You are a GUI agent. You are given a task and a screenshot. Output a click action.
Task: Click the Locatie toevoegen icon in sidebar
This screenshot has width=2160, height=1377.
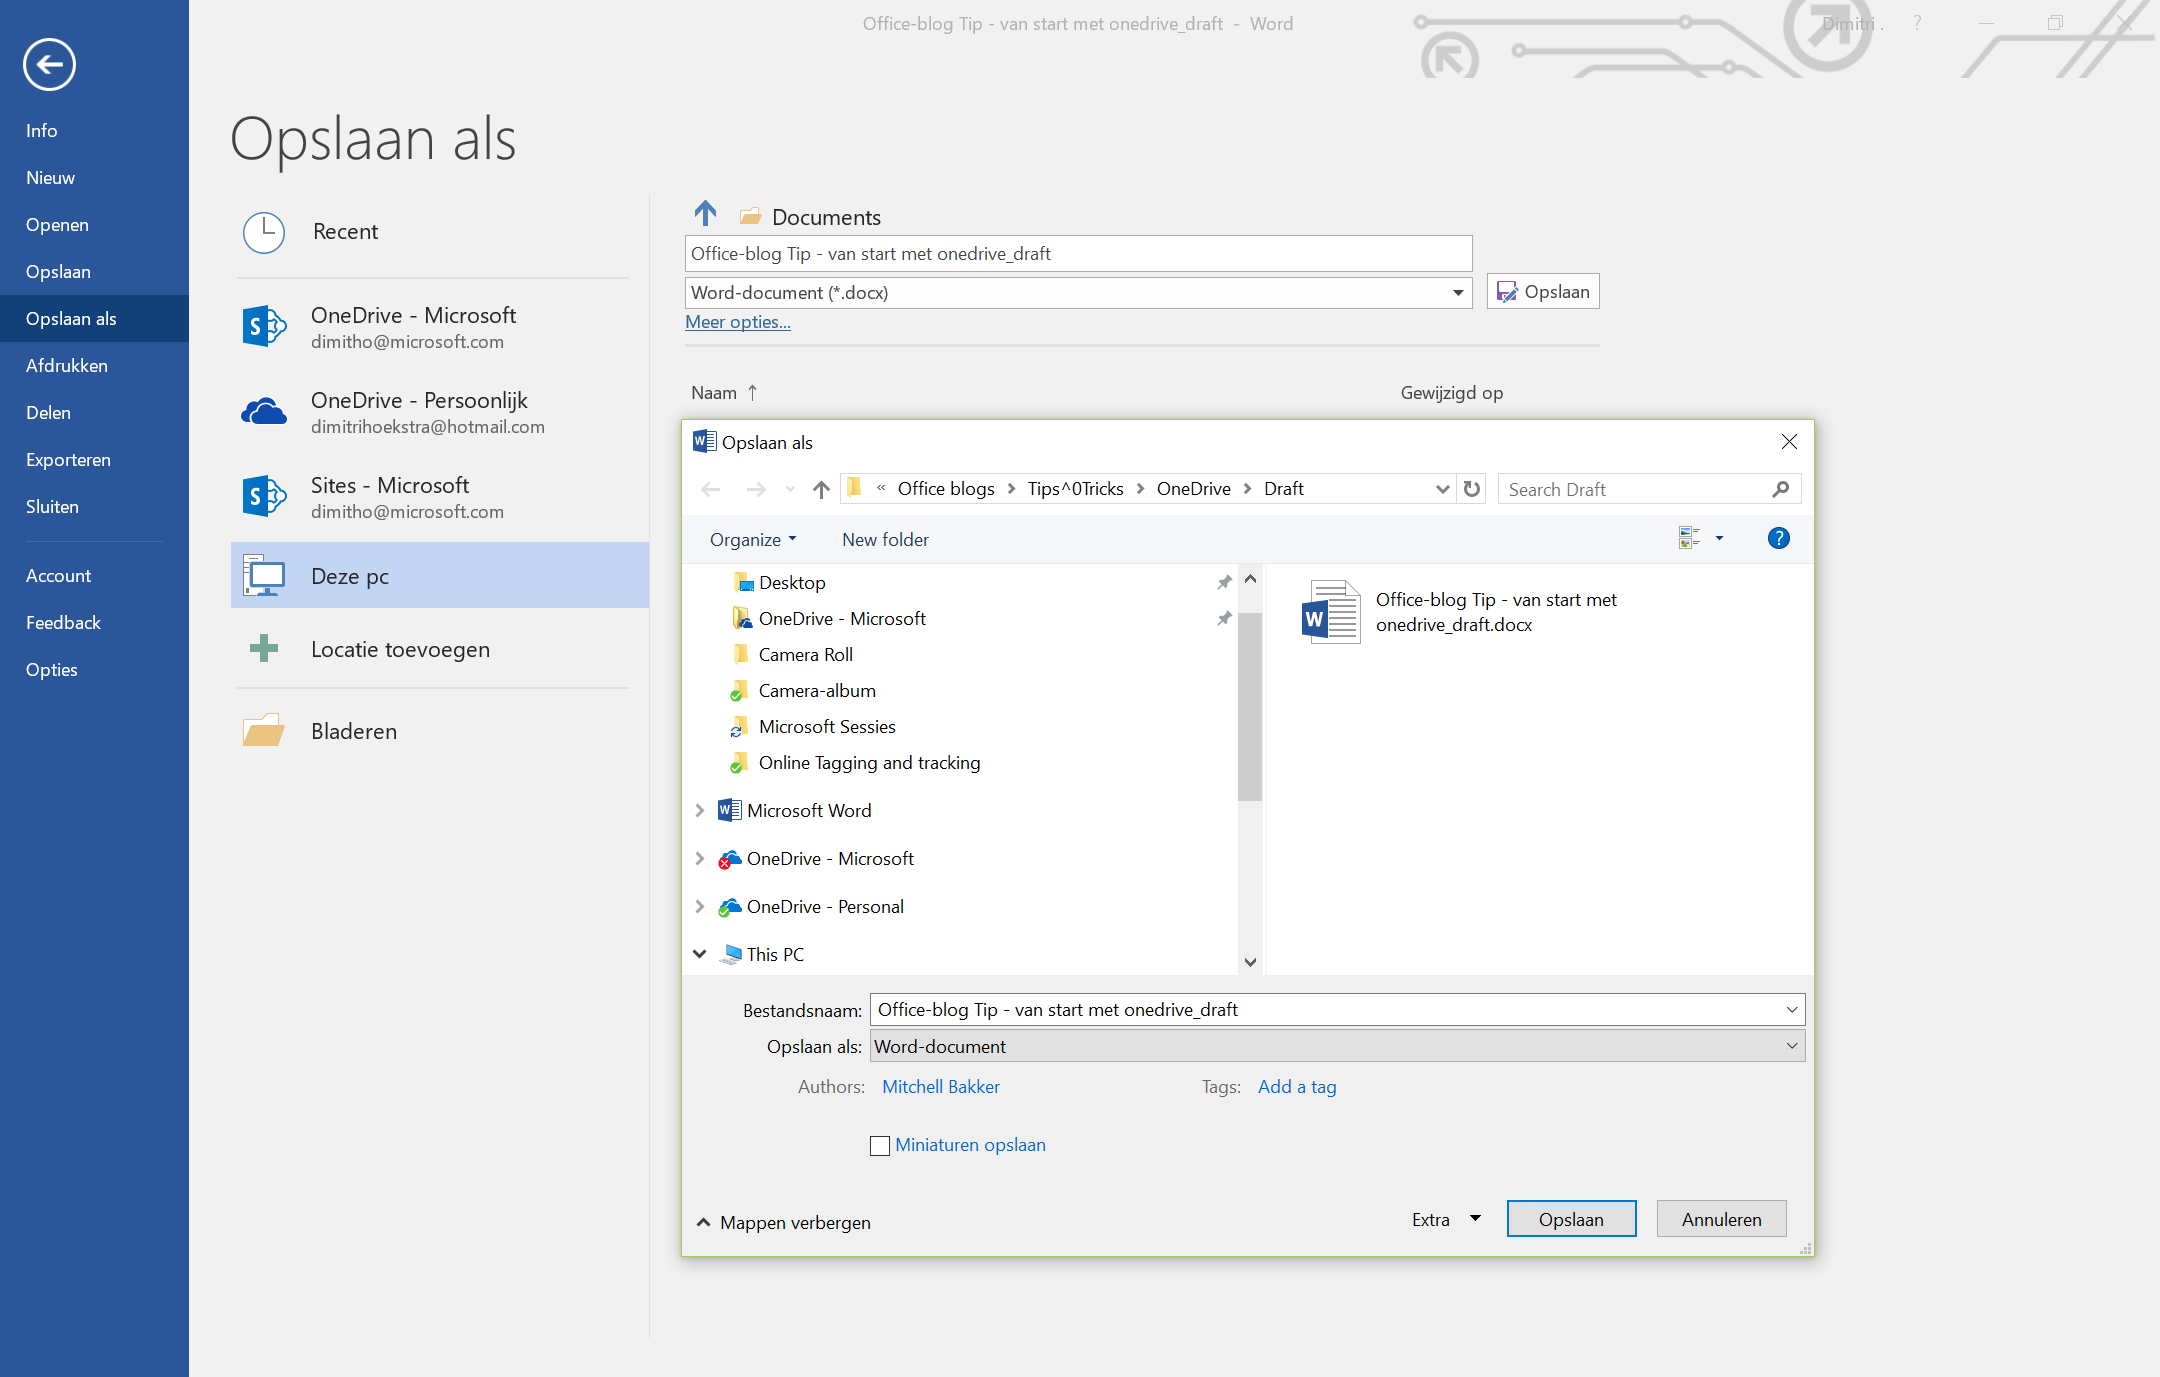click(263, 648)
